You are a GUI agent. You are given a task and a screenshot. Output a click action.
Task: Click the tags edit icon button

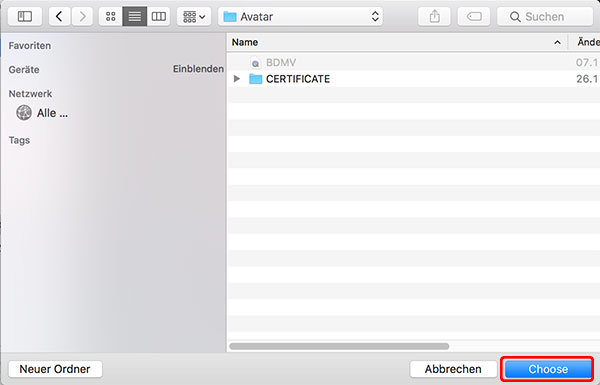pos(474,16)
